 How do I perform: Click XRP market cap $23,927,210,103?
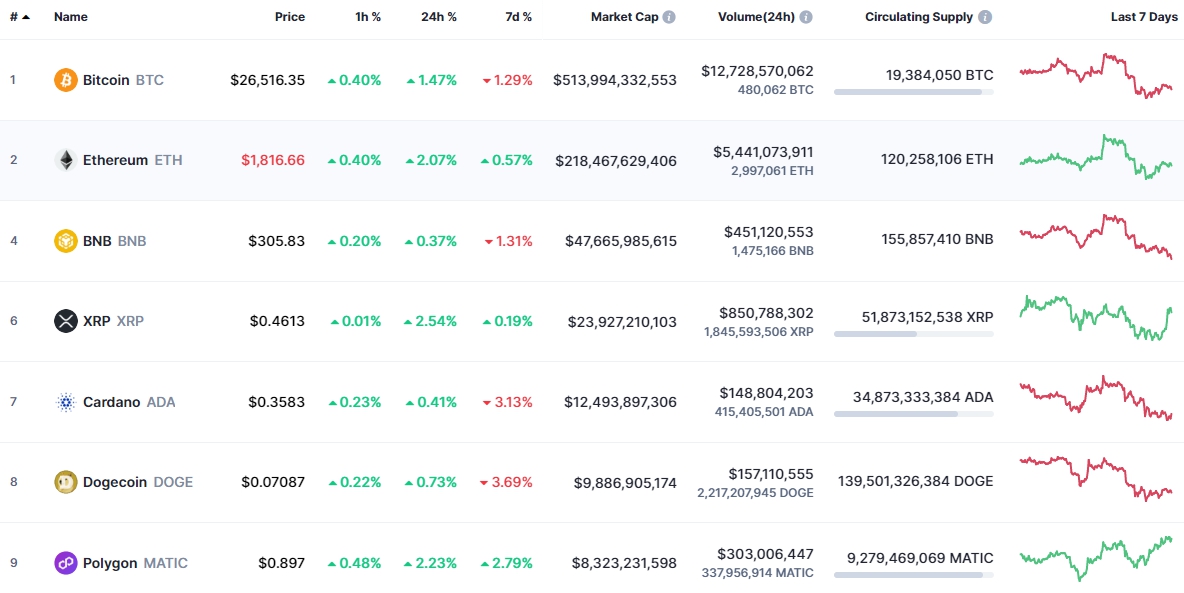(x=622, y=321)
